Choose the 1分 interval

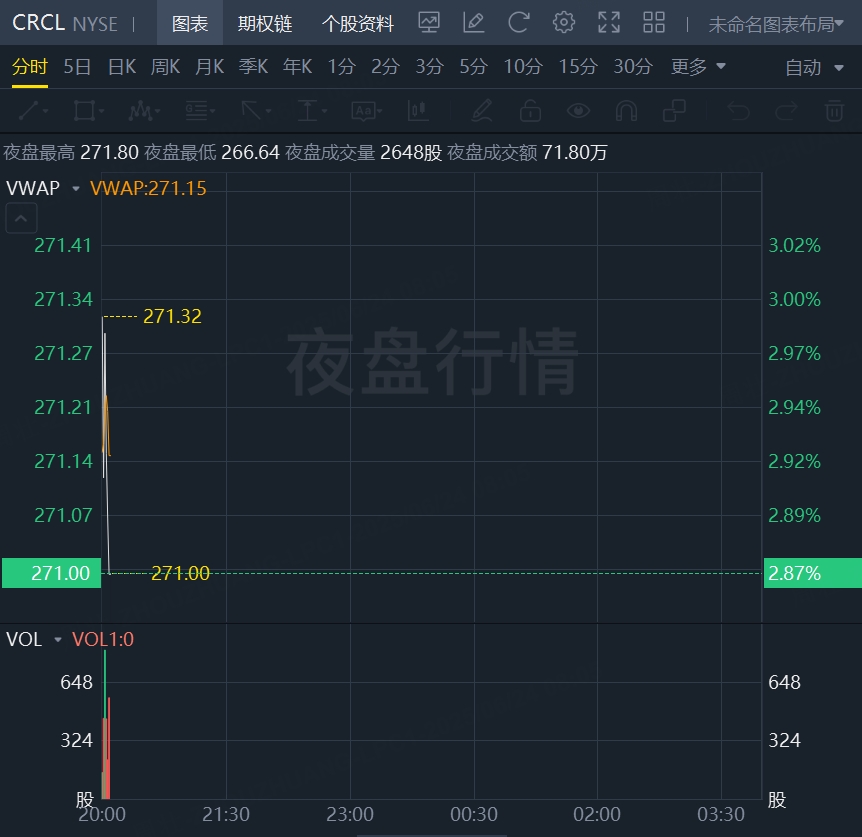pos(341,66)
